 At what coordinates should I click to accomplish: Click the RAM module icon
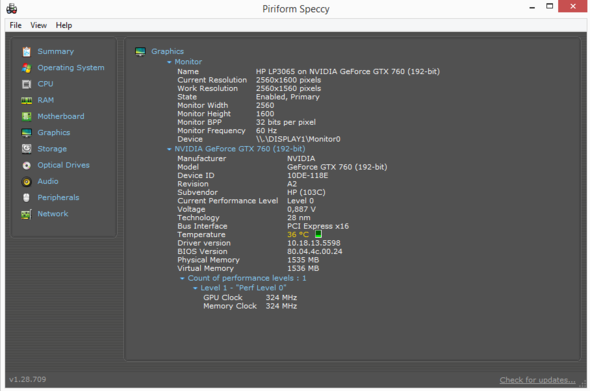pyautogui.click(x=26, y=100)
